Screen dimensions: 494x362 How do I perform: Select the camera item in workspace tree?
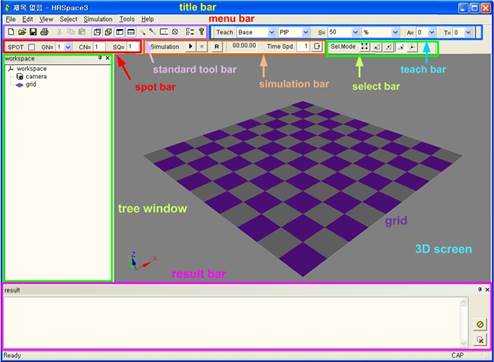[x=36, y=77]
